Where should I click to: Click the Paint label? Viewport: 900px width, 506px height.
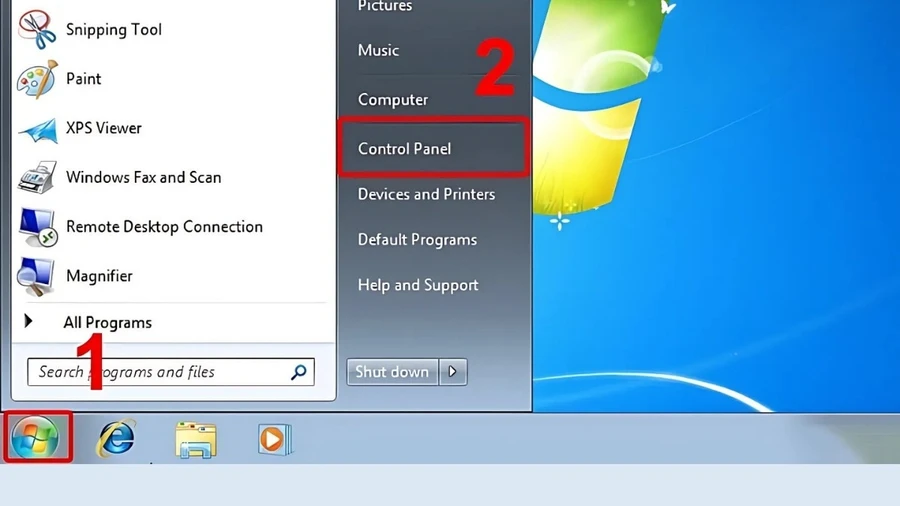point(84,79)
